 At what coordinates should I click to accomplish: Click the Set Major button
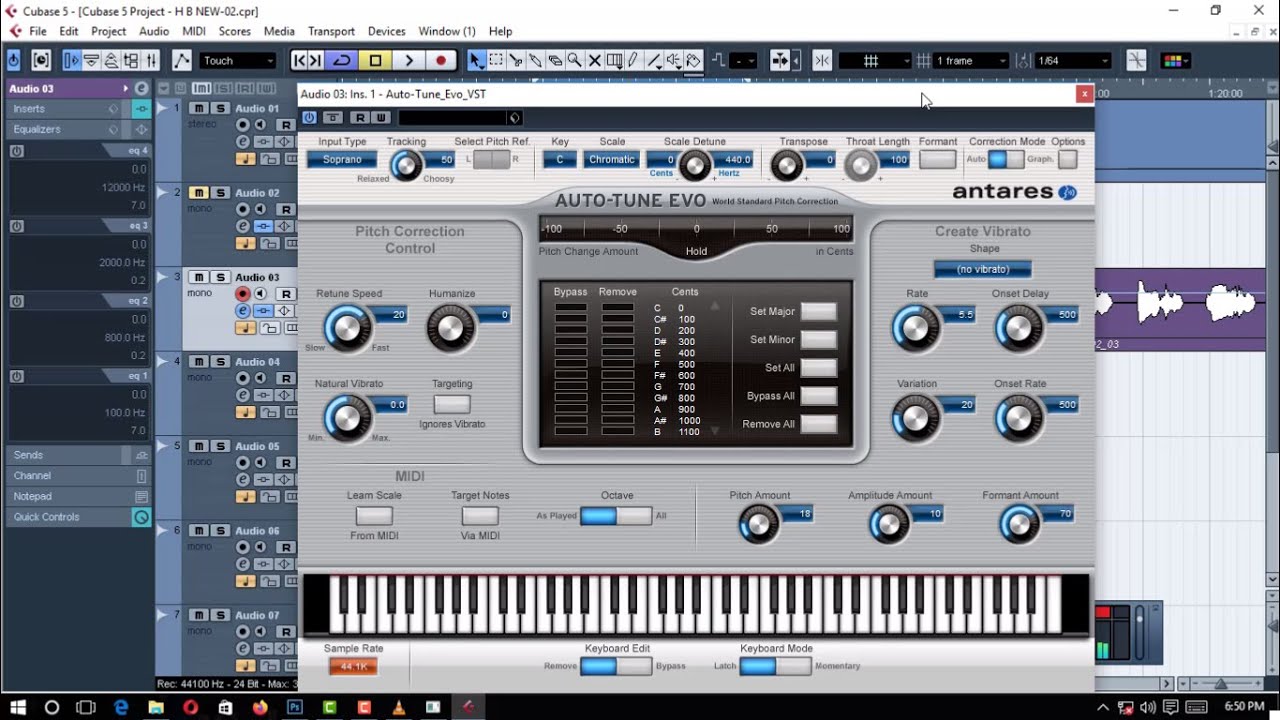pos(818,311)
